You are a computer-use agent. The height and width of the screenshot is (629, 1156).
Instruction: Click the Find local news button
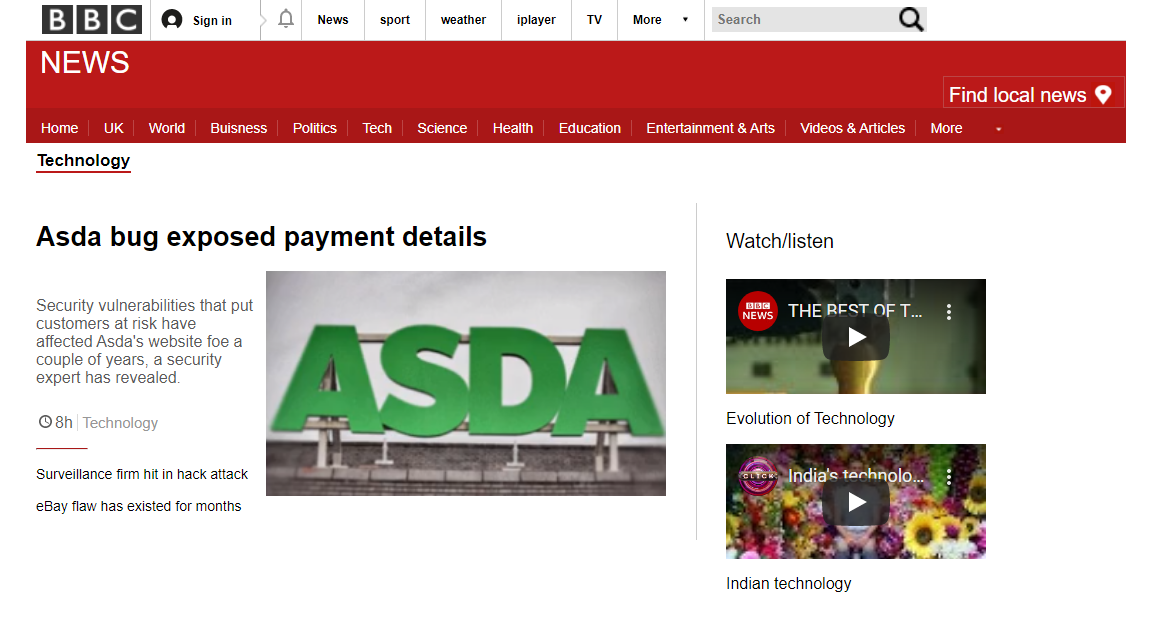(1033, 93)
